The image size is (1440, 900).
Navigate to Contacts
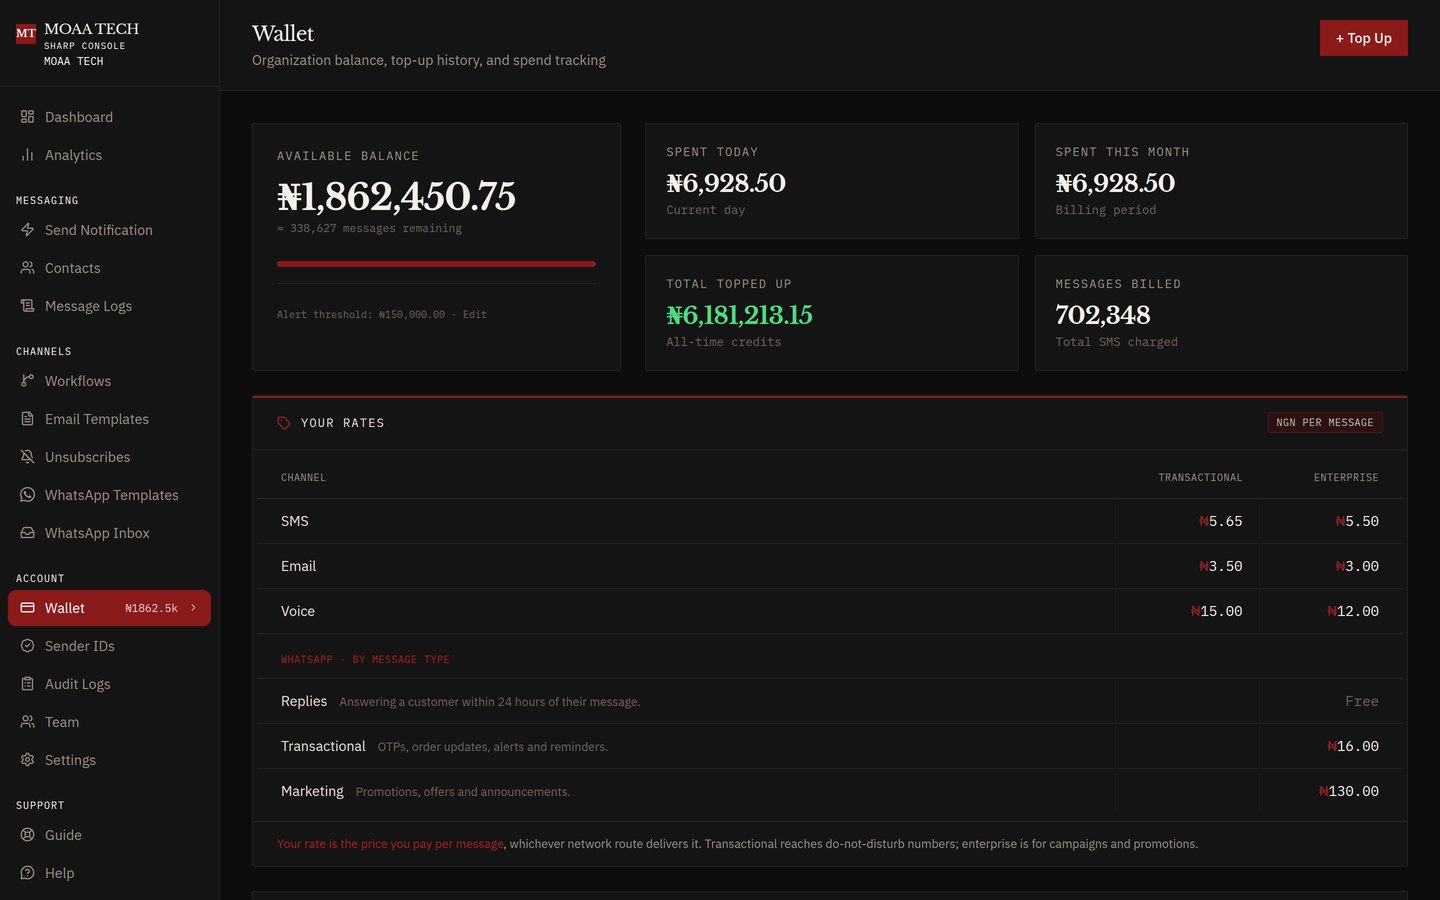[109, 268]
